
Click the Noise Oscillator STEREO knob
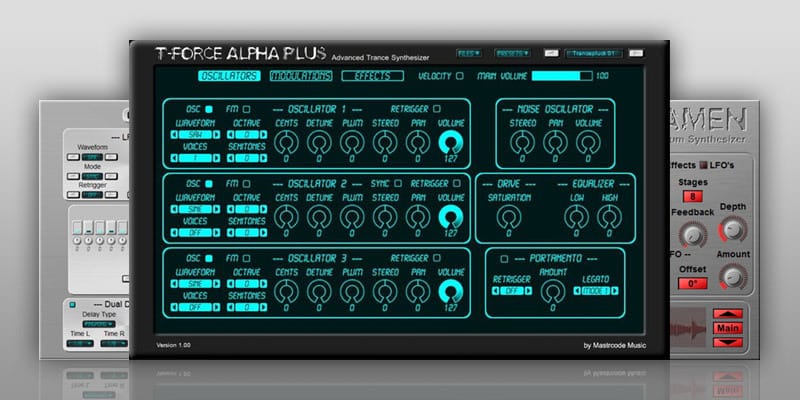click(522, 143)
